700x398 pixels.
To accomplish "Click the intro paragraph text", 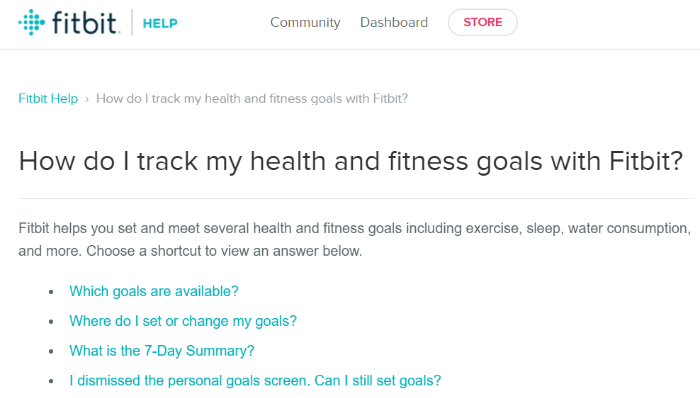I will pyautogui.click(x=354, y=240).
